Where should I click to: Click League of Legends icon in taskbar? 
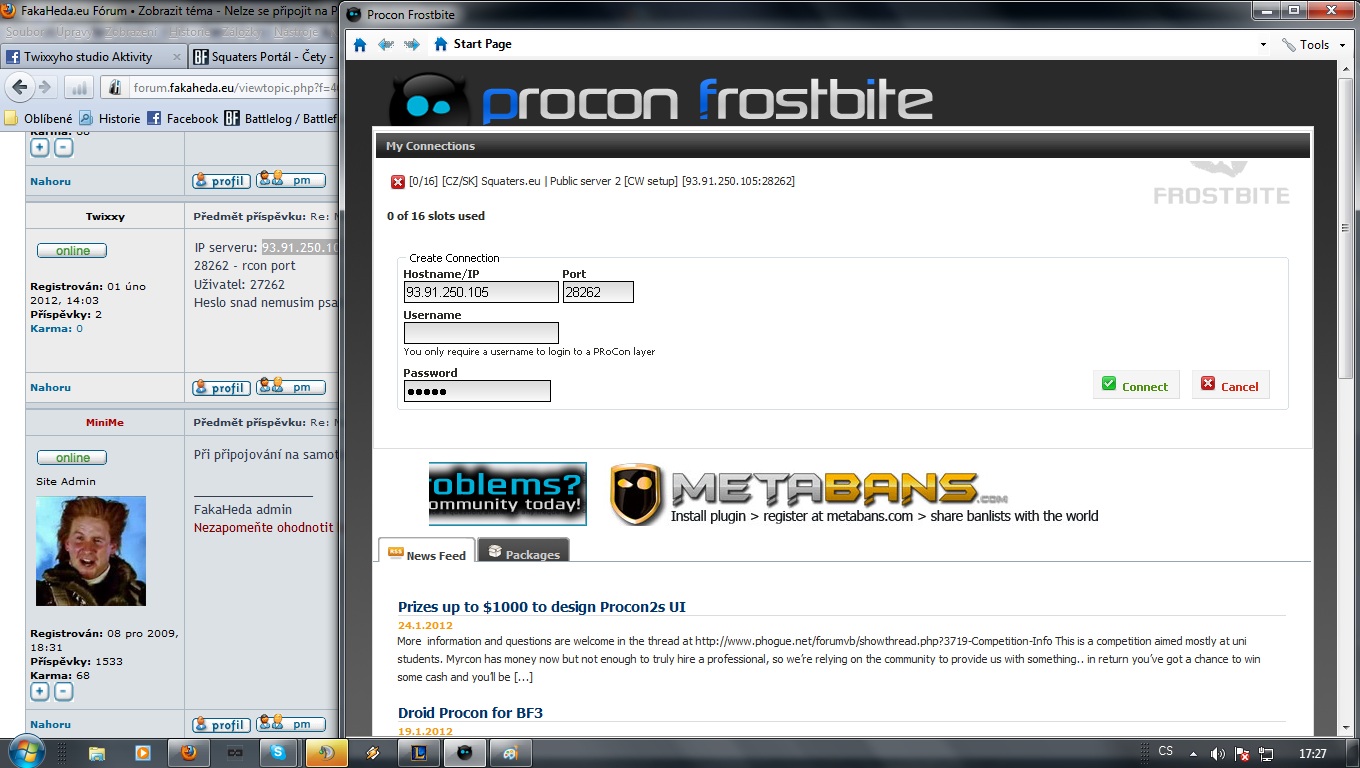(420, 752)
